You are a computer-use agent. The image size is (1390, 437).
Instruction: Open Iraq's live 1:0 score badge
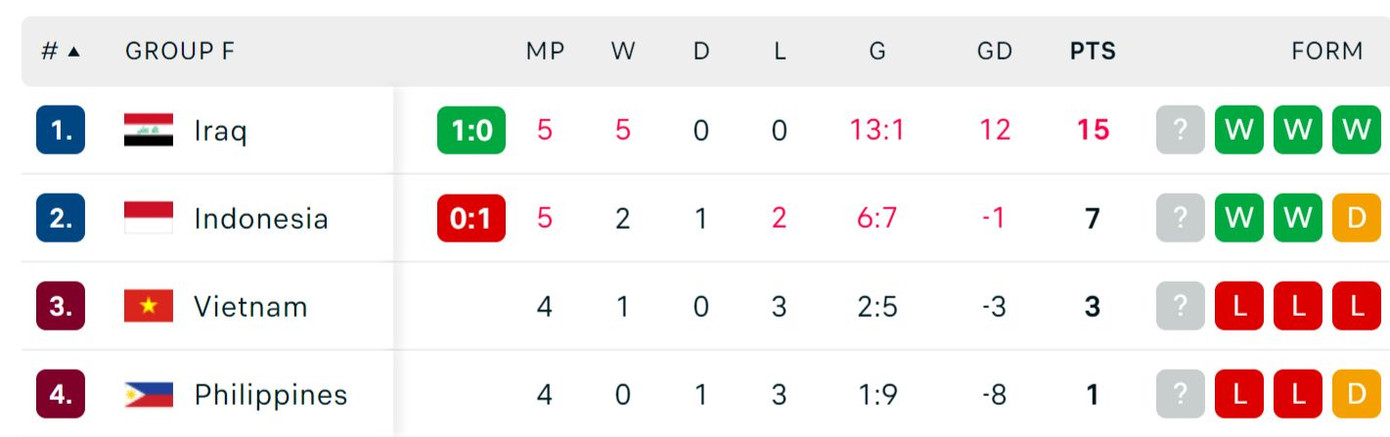click(471, 130)
